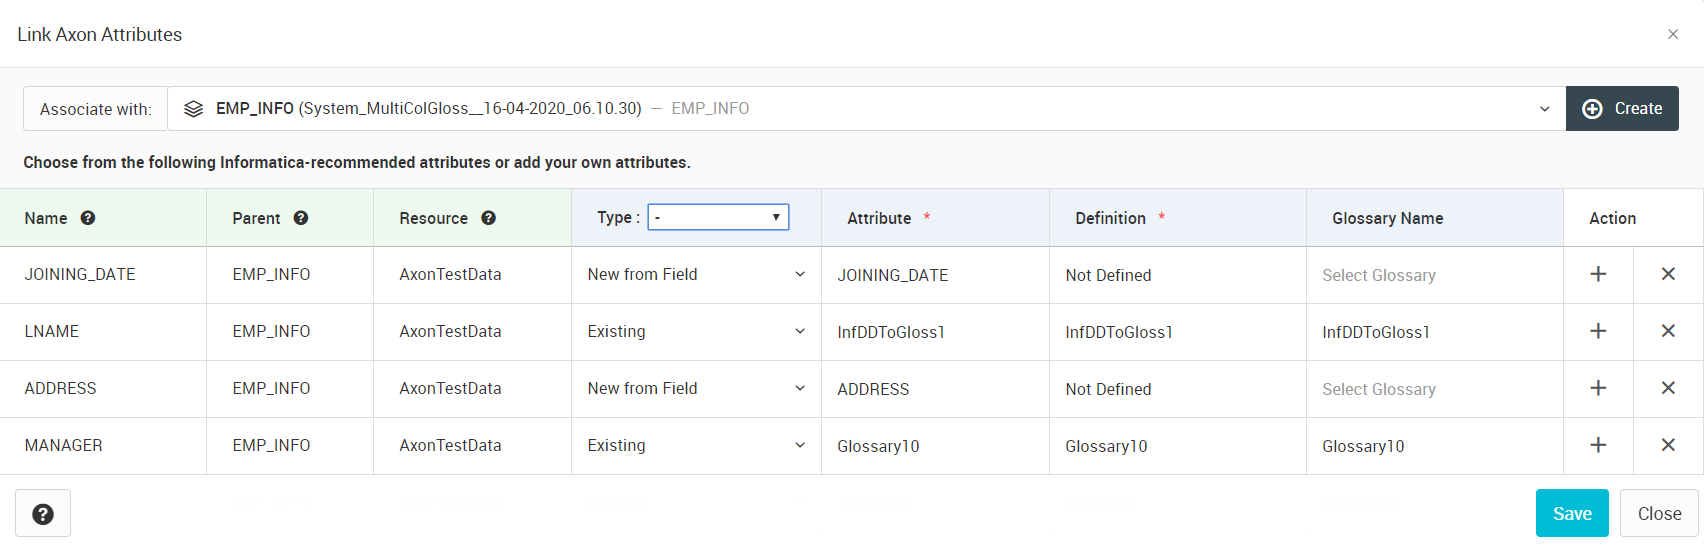This screenshot has height=550, width=1704.
Task: Click the Close button
Action: tap(1659, 513)
